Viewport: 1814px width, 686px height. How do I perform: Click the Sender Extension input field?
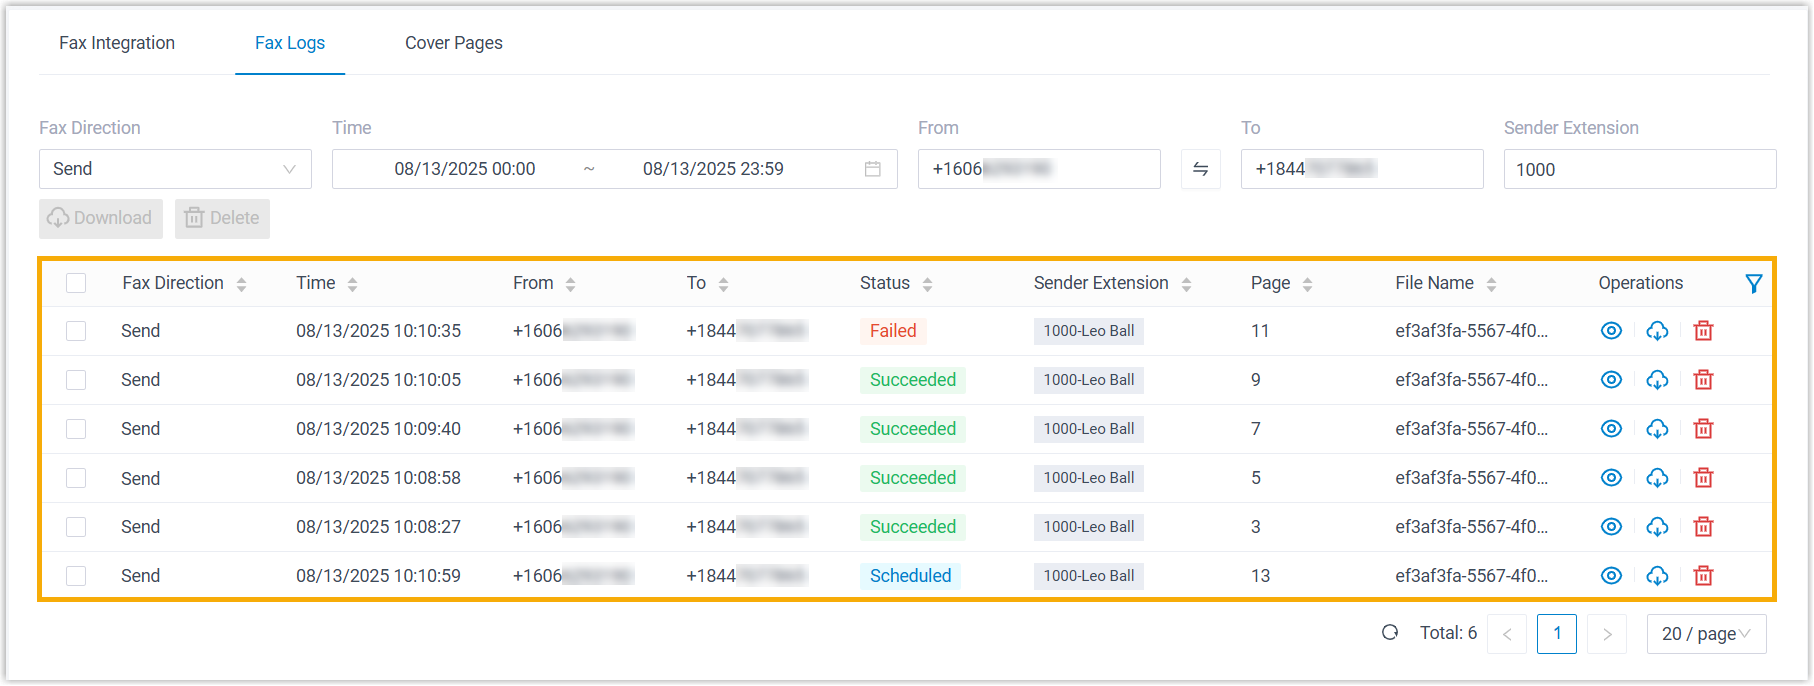pos(1639,170)
